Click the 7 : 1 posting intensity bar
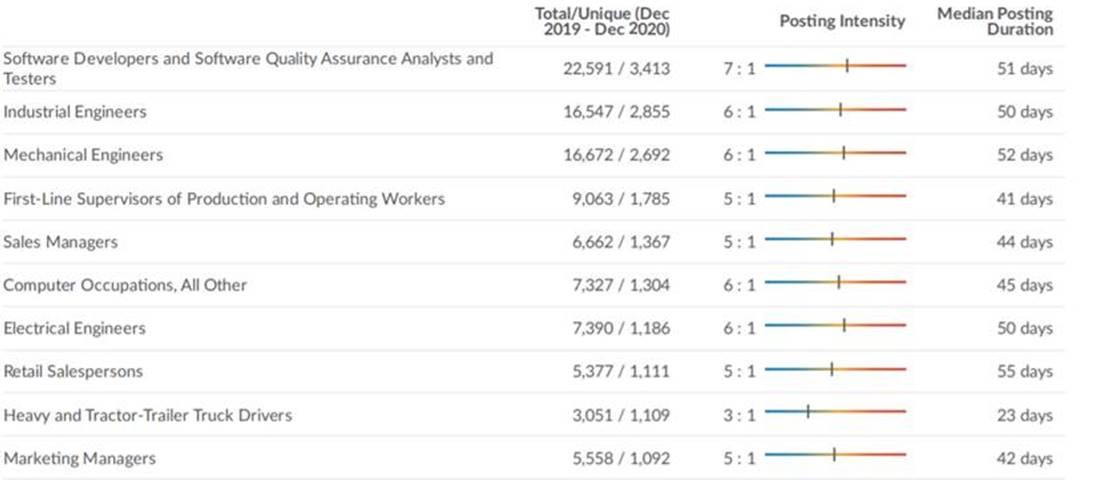This screenshot has width=1104, height=480. tap(835, 65)
